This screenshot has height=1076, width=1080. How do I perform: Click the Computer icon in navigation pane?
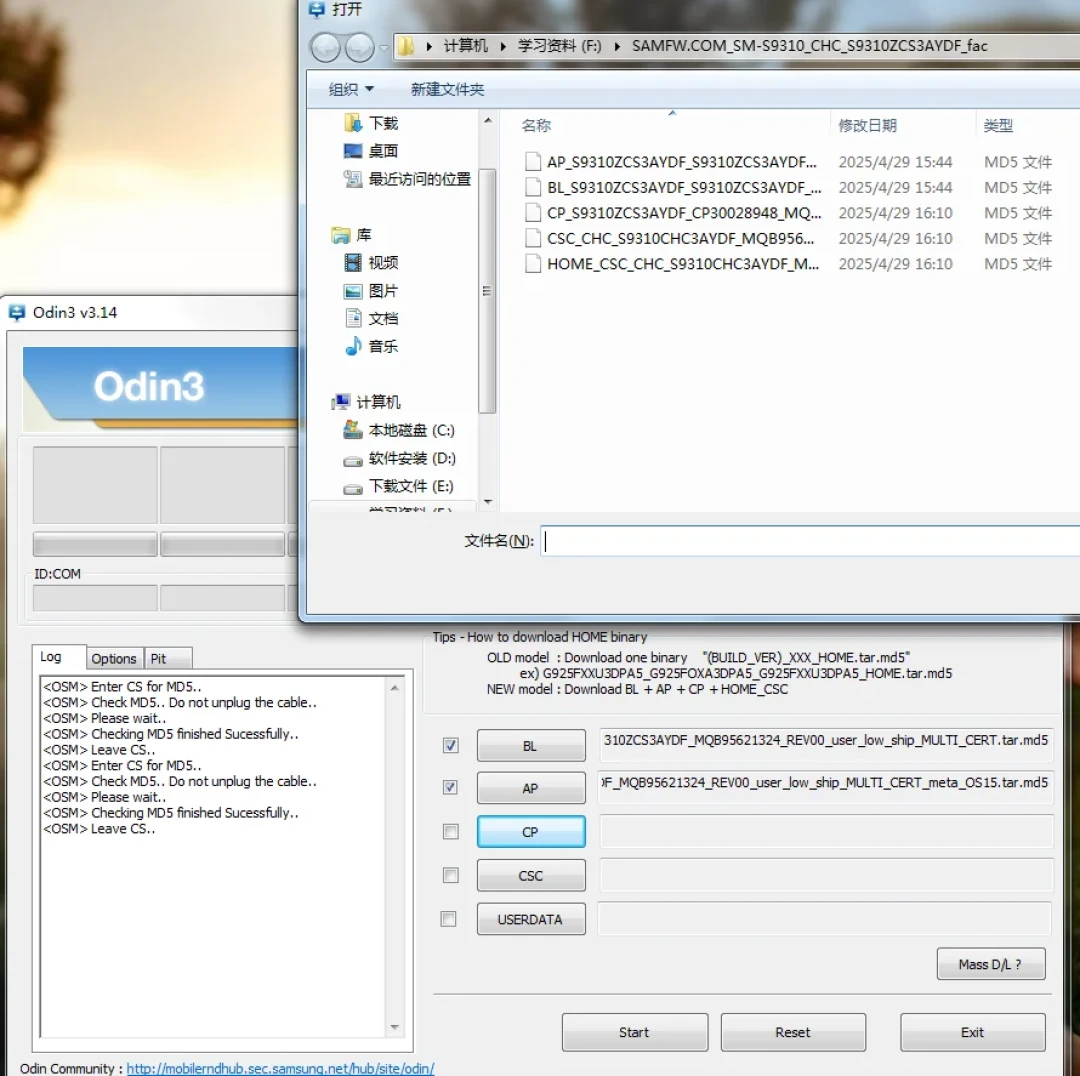click(340, 402)
